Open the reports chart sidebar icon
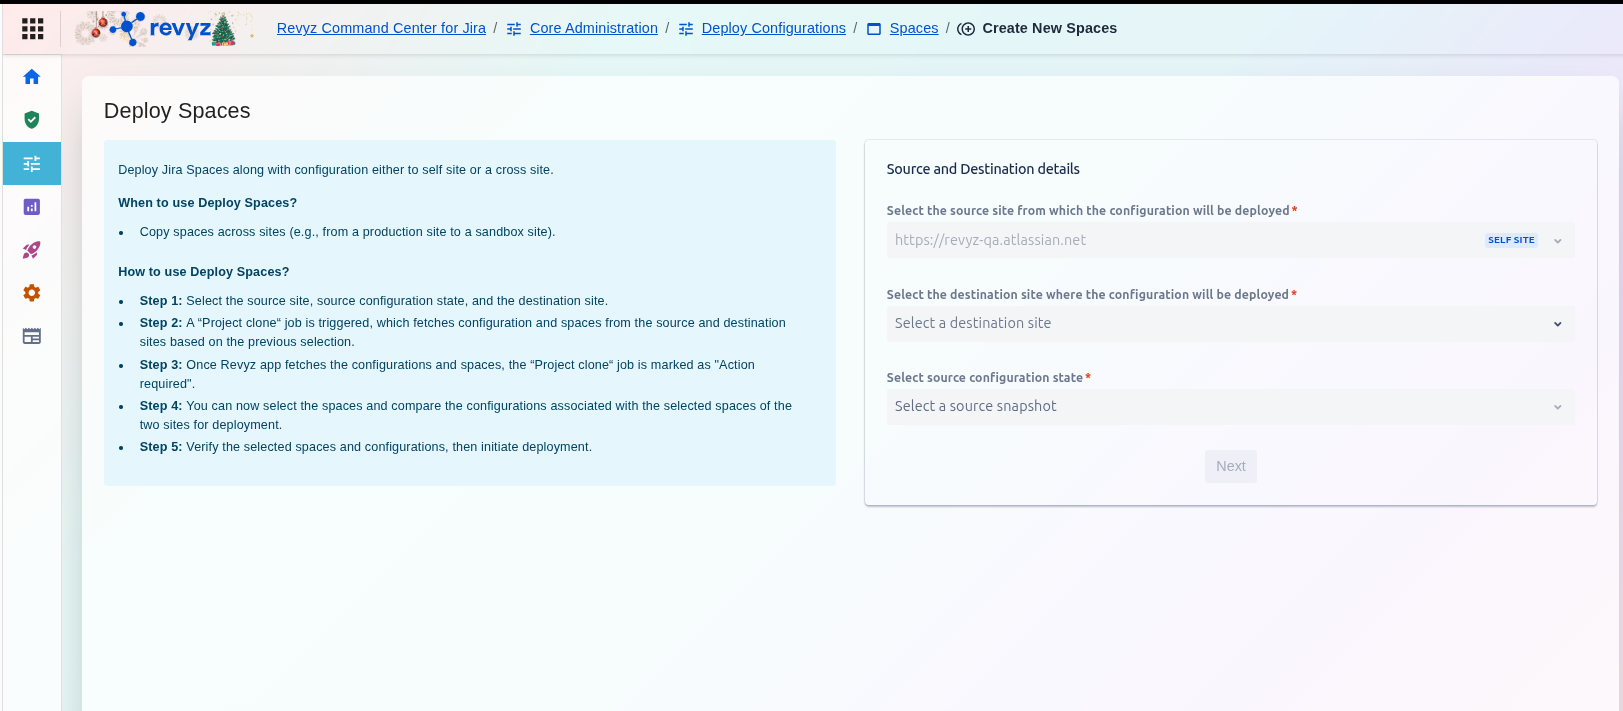This screenshot has height=711, width=1623. pyautogui.click(x=32, y=207)
